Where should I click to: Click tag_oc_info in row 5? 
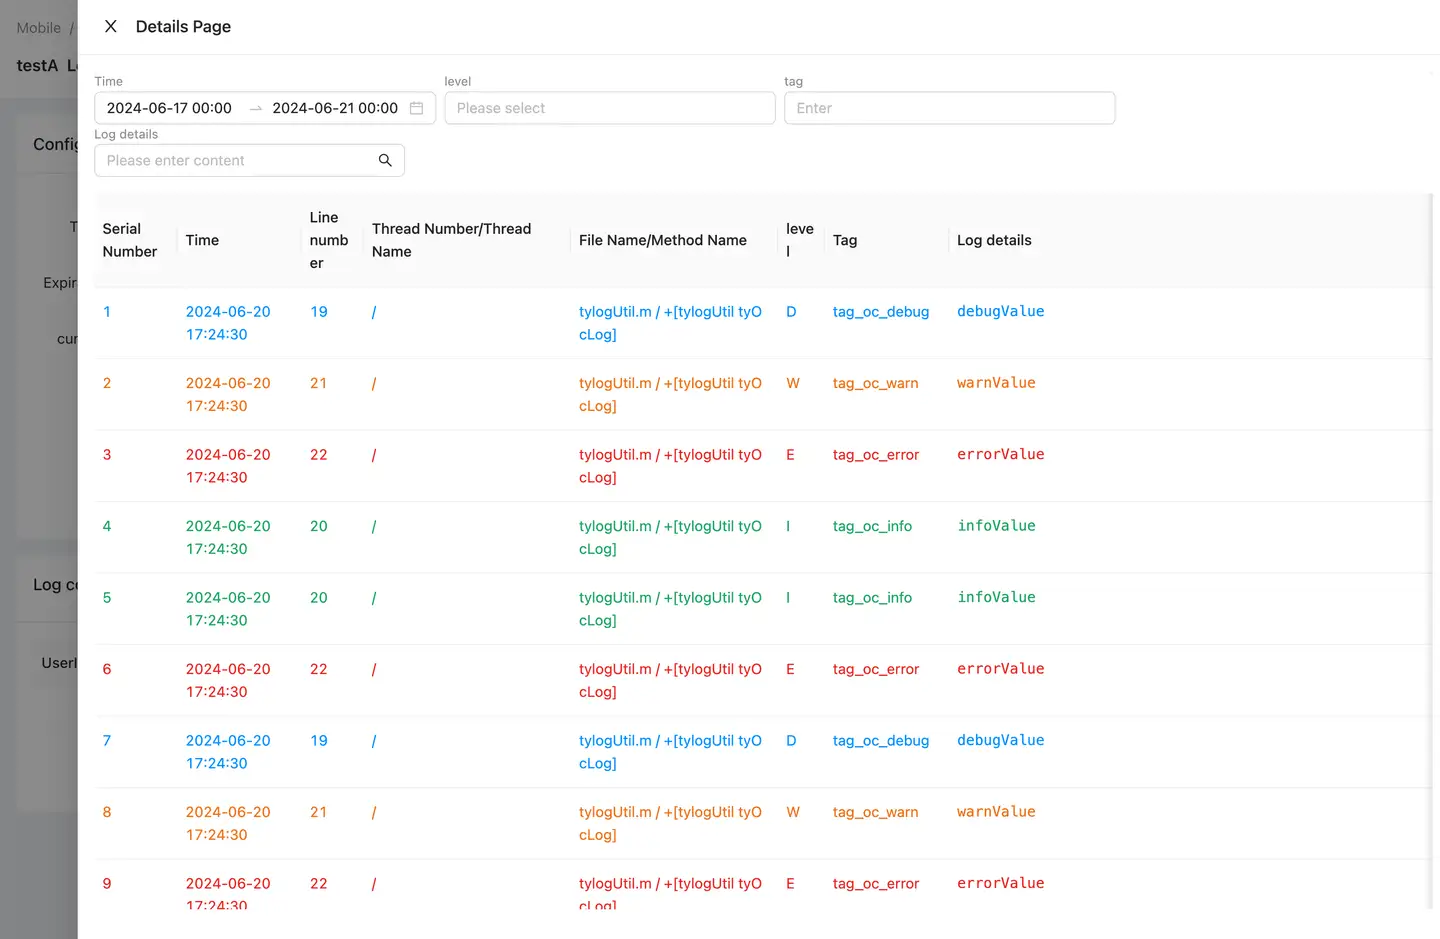coord(872,598)
